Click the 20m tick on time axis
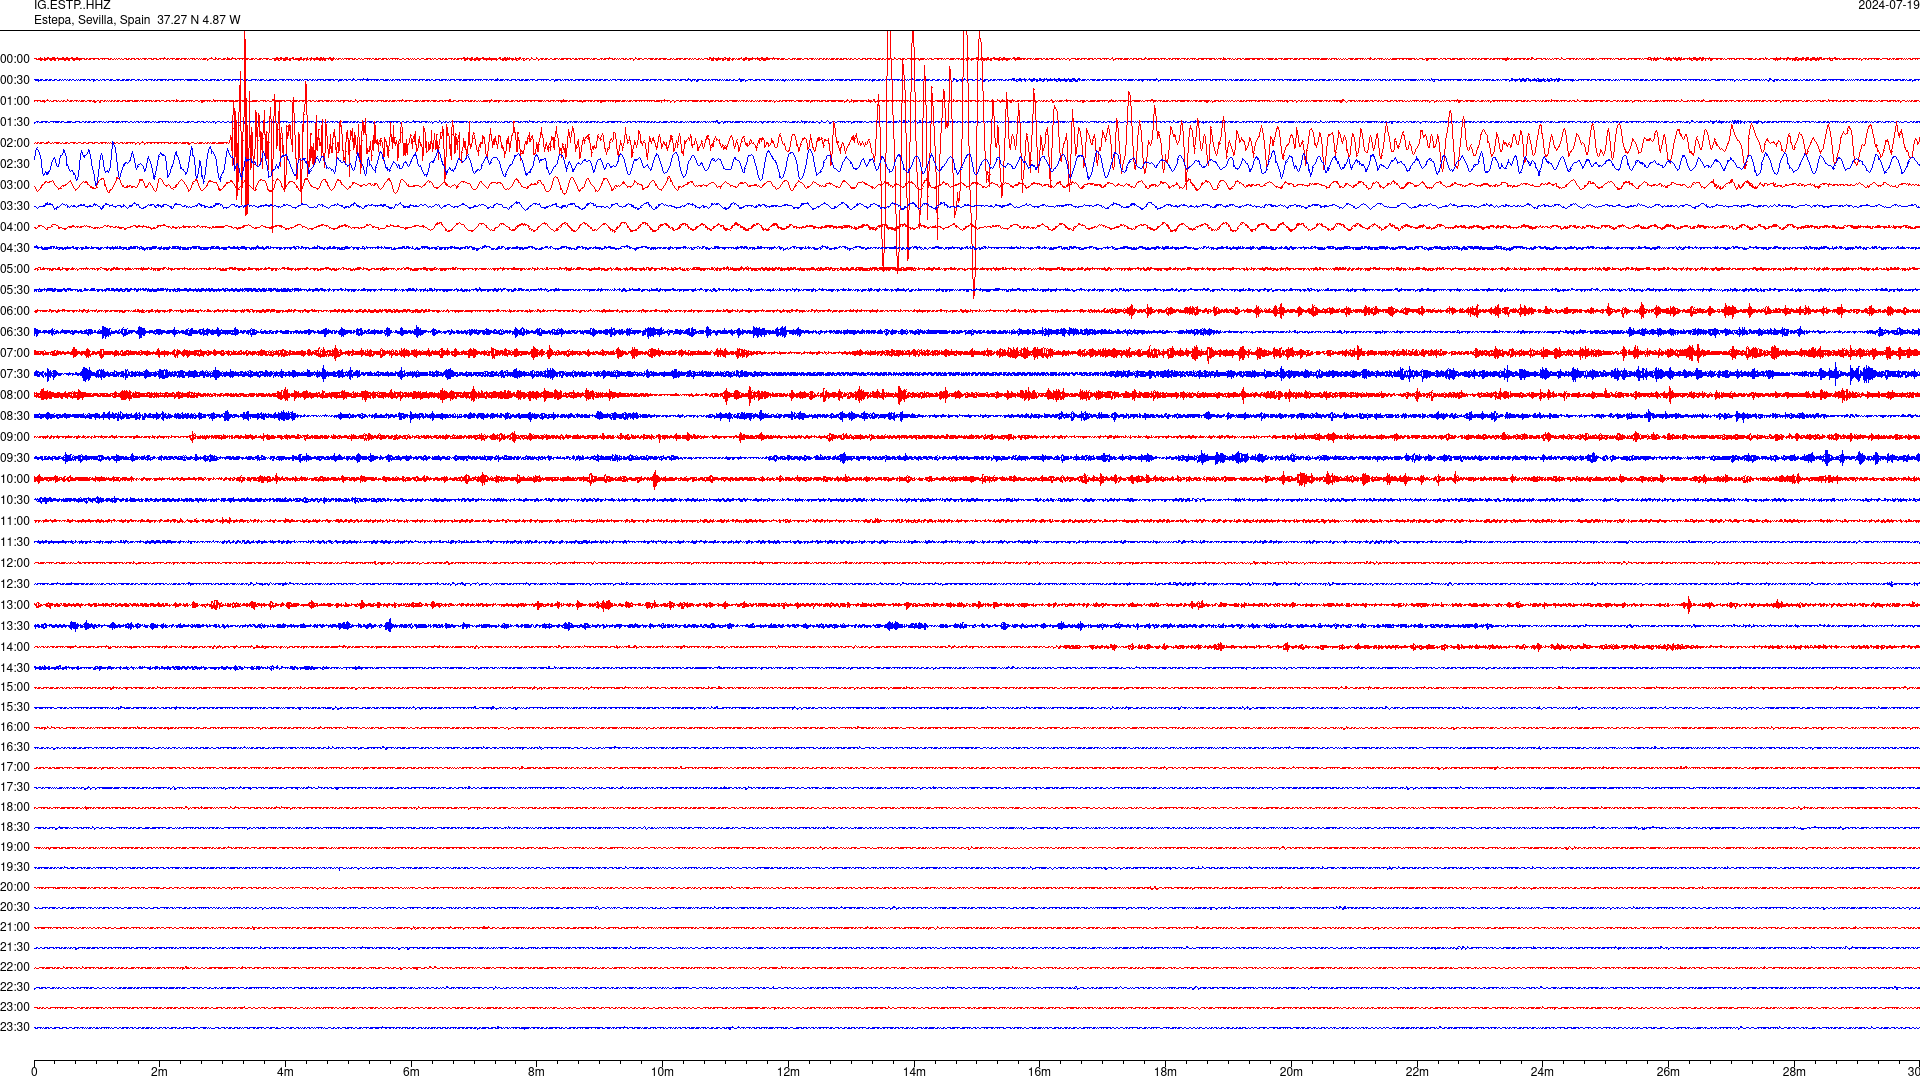 pyautogui.click(x=1291, y=1072)
